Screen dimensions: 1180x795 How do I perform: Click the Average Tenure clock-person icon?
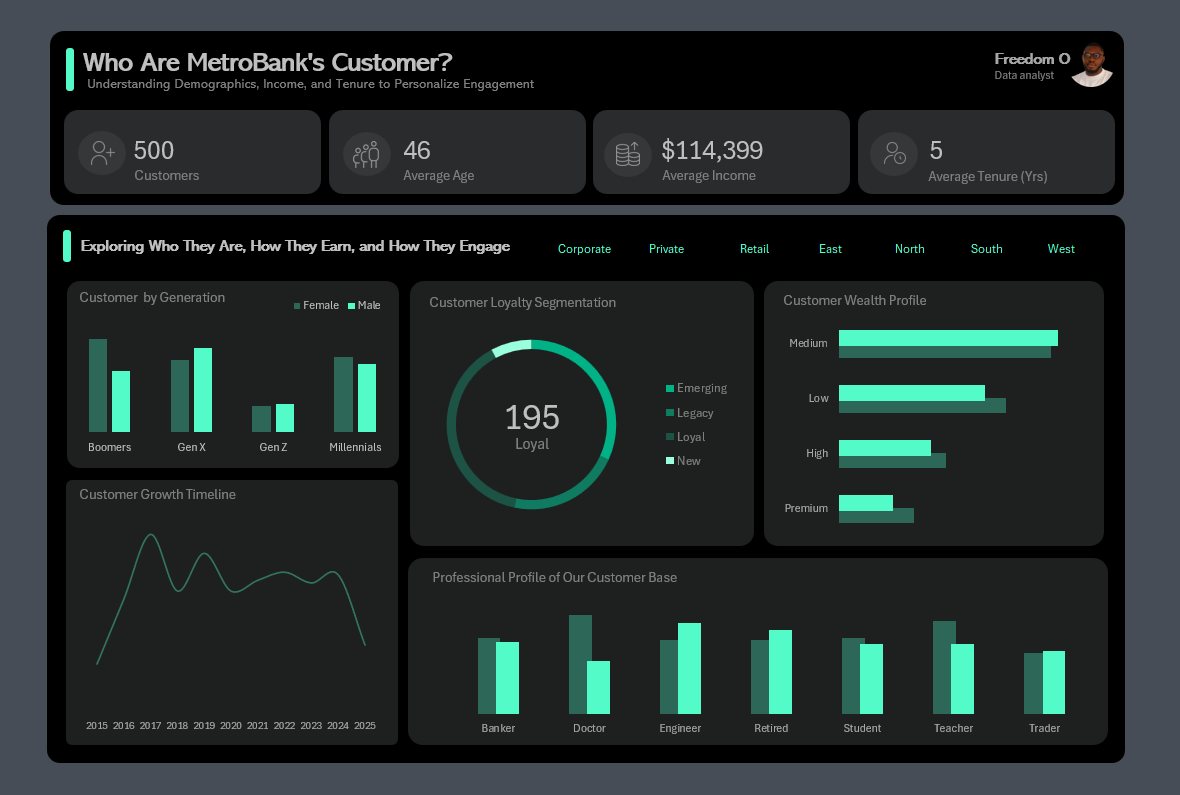pyautogui.click(x=894, y=154)
